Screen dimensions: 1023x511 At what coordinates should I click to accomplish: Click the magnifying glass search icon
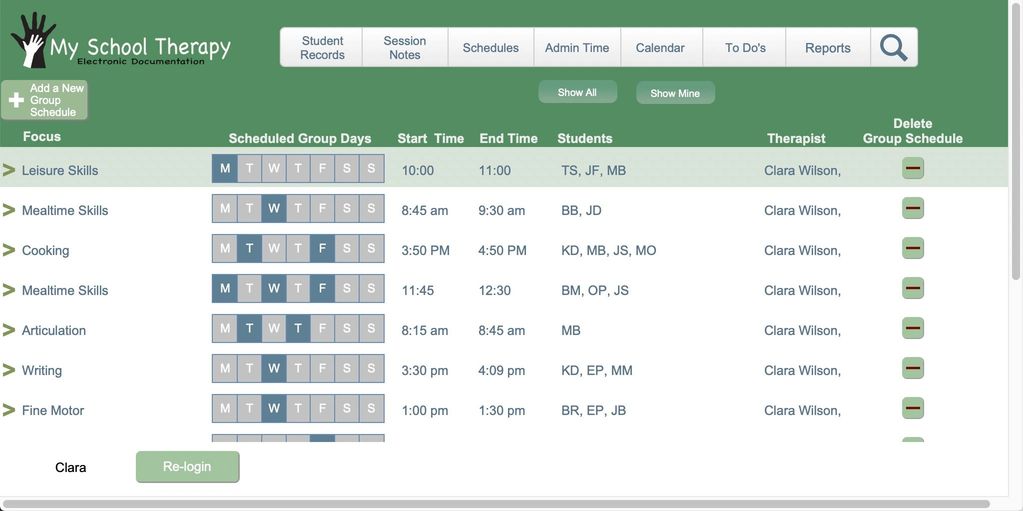pyautogui.click(x=893, y=48)
